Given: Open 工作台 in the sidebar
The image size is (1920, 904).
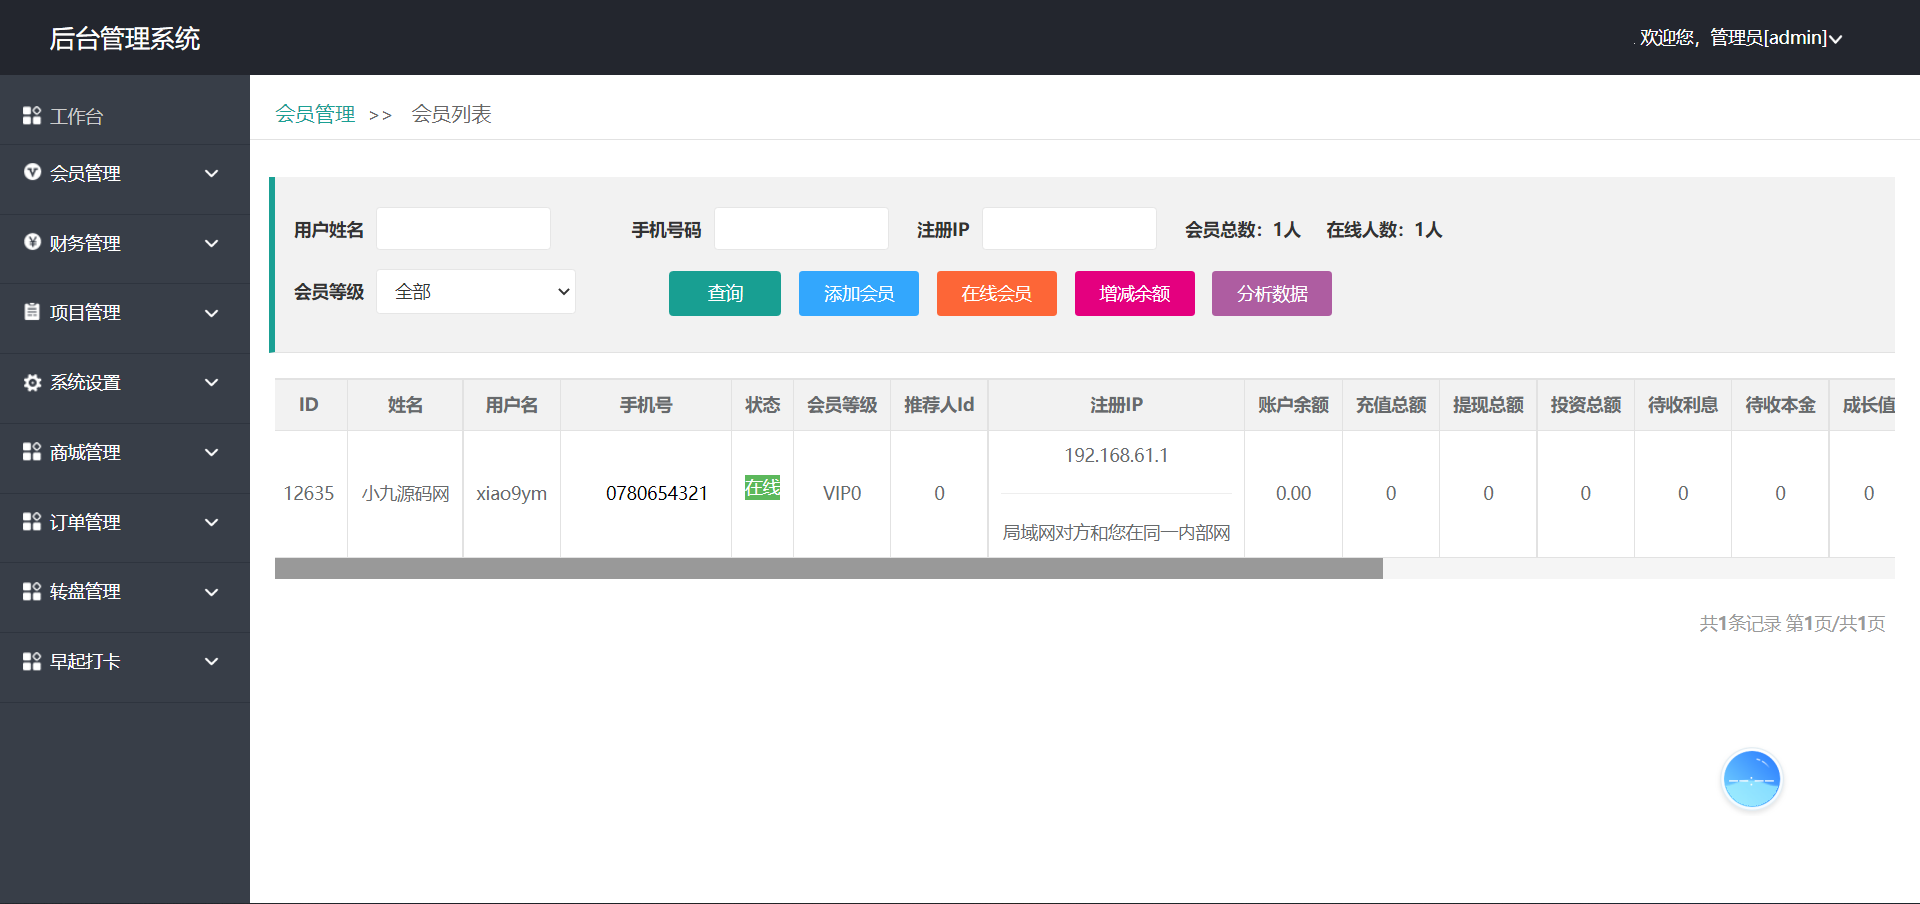Looking at the screenshot, I should [x=77, y=116].
